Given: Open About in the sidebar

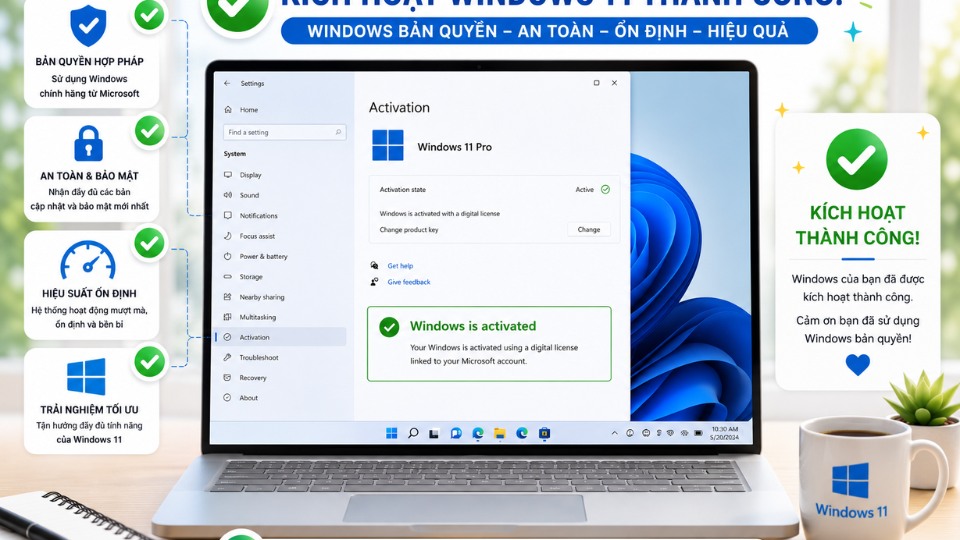Looking at the screenshot, I should click(249, 398).
